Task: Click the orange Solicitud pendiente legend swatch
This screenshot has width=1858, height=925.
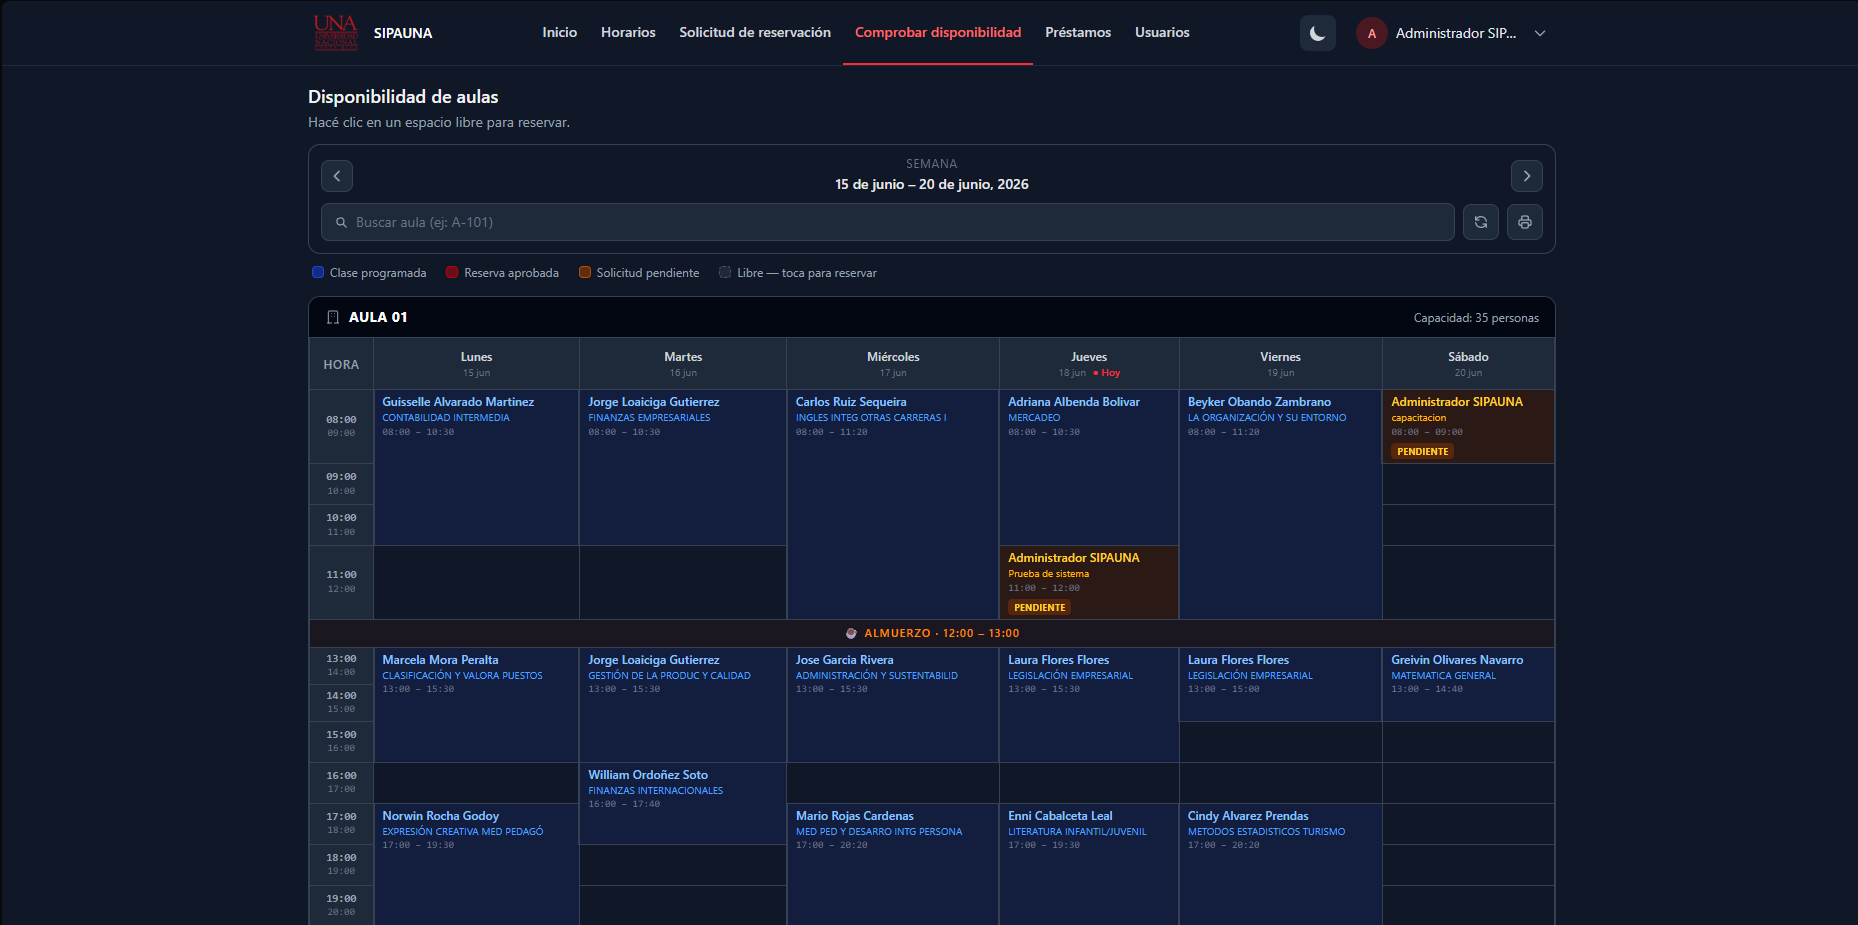Action: tap(585, 272)
